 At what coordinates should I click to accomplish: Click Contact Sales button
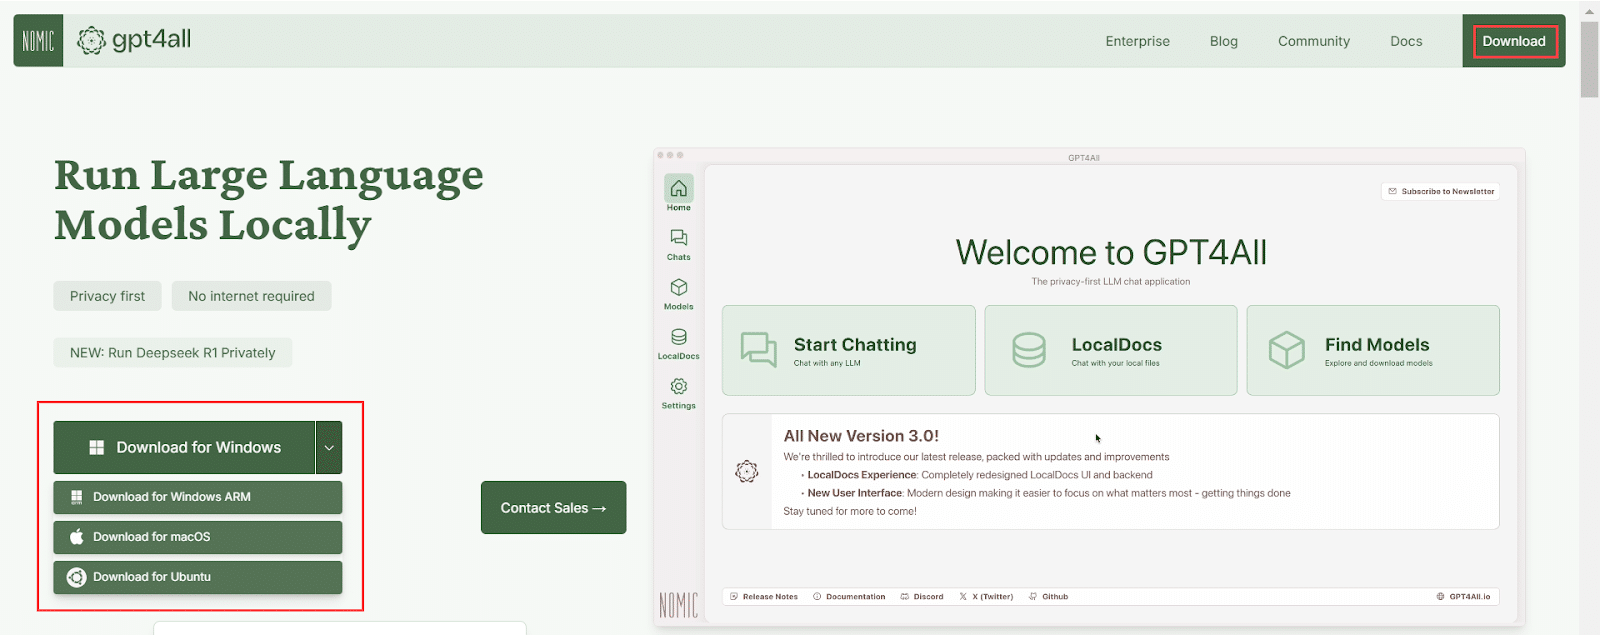point(553,508)
